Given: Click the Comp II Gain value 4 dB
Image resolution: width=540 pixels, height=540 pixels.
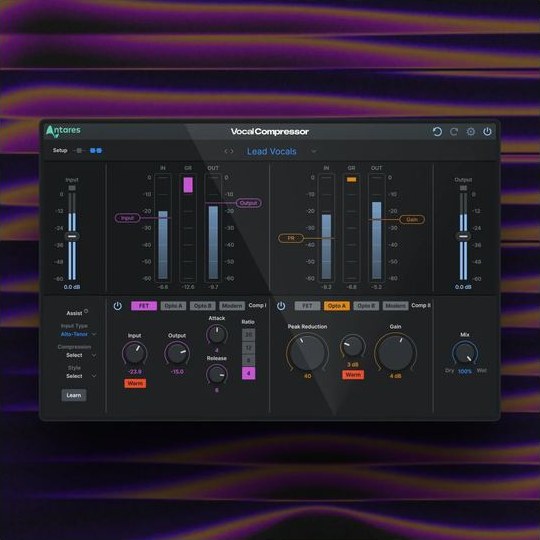Looking at the screenshot, I should pyautogui.click(x=395, y=376).
